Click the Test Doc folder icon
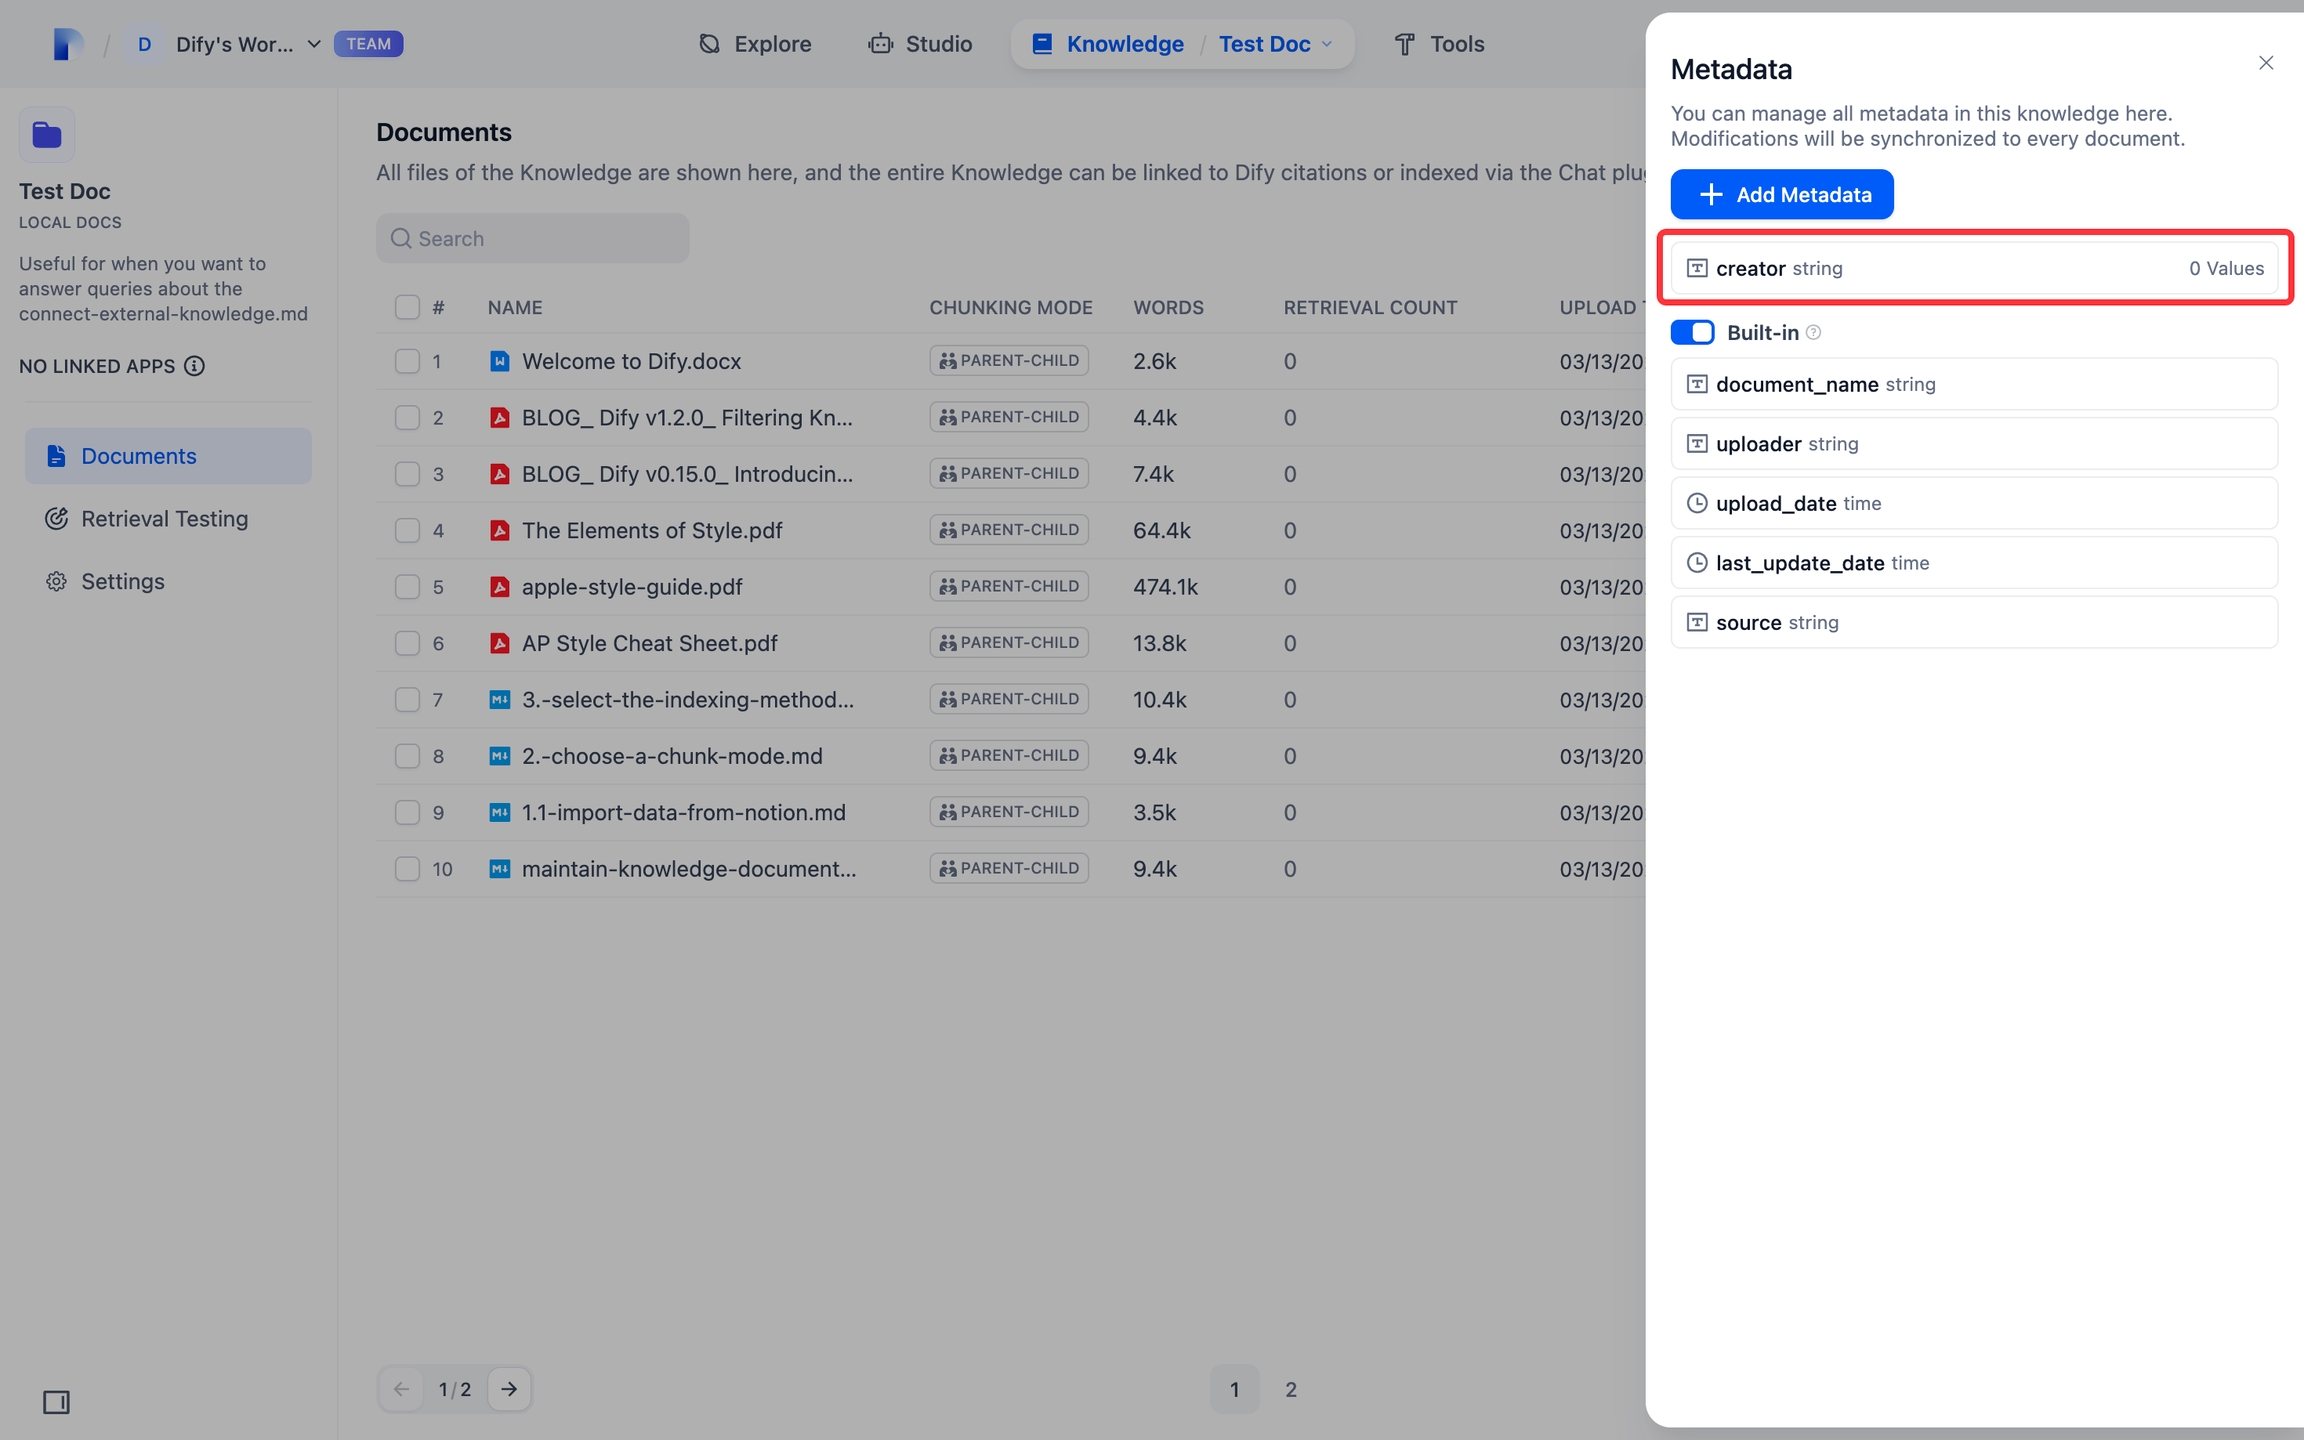 (47, 135)
